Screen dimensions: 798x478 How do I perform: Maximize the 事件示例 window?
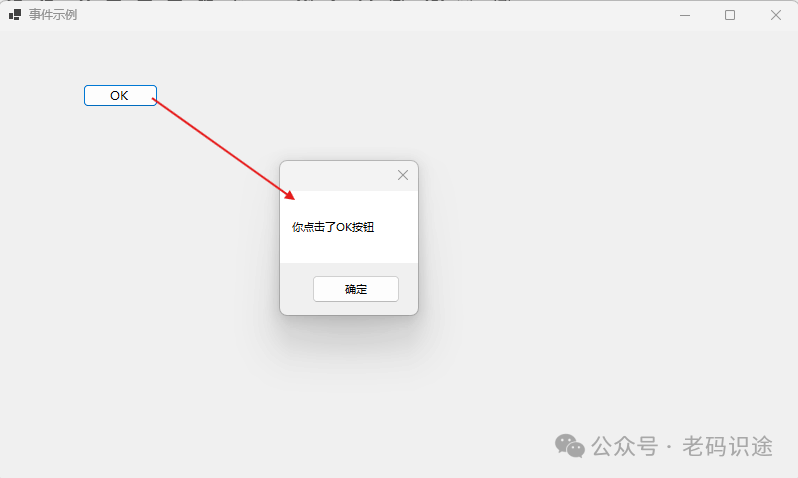[730, 15]
